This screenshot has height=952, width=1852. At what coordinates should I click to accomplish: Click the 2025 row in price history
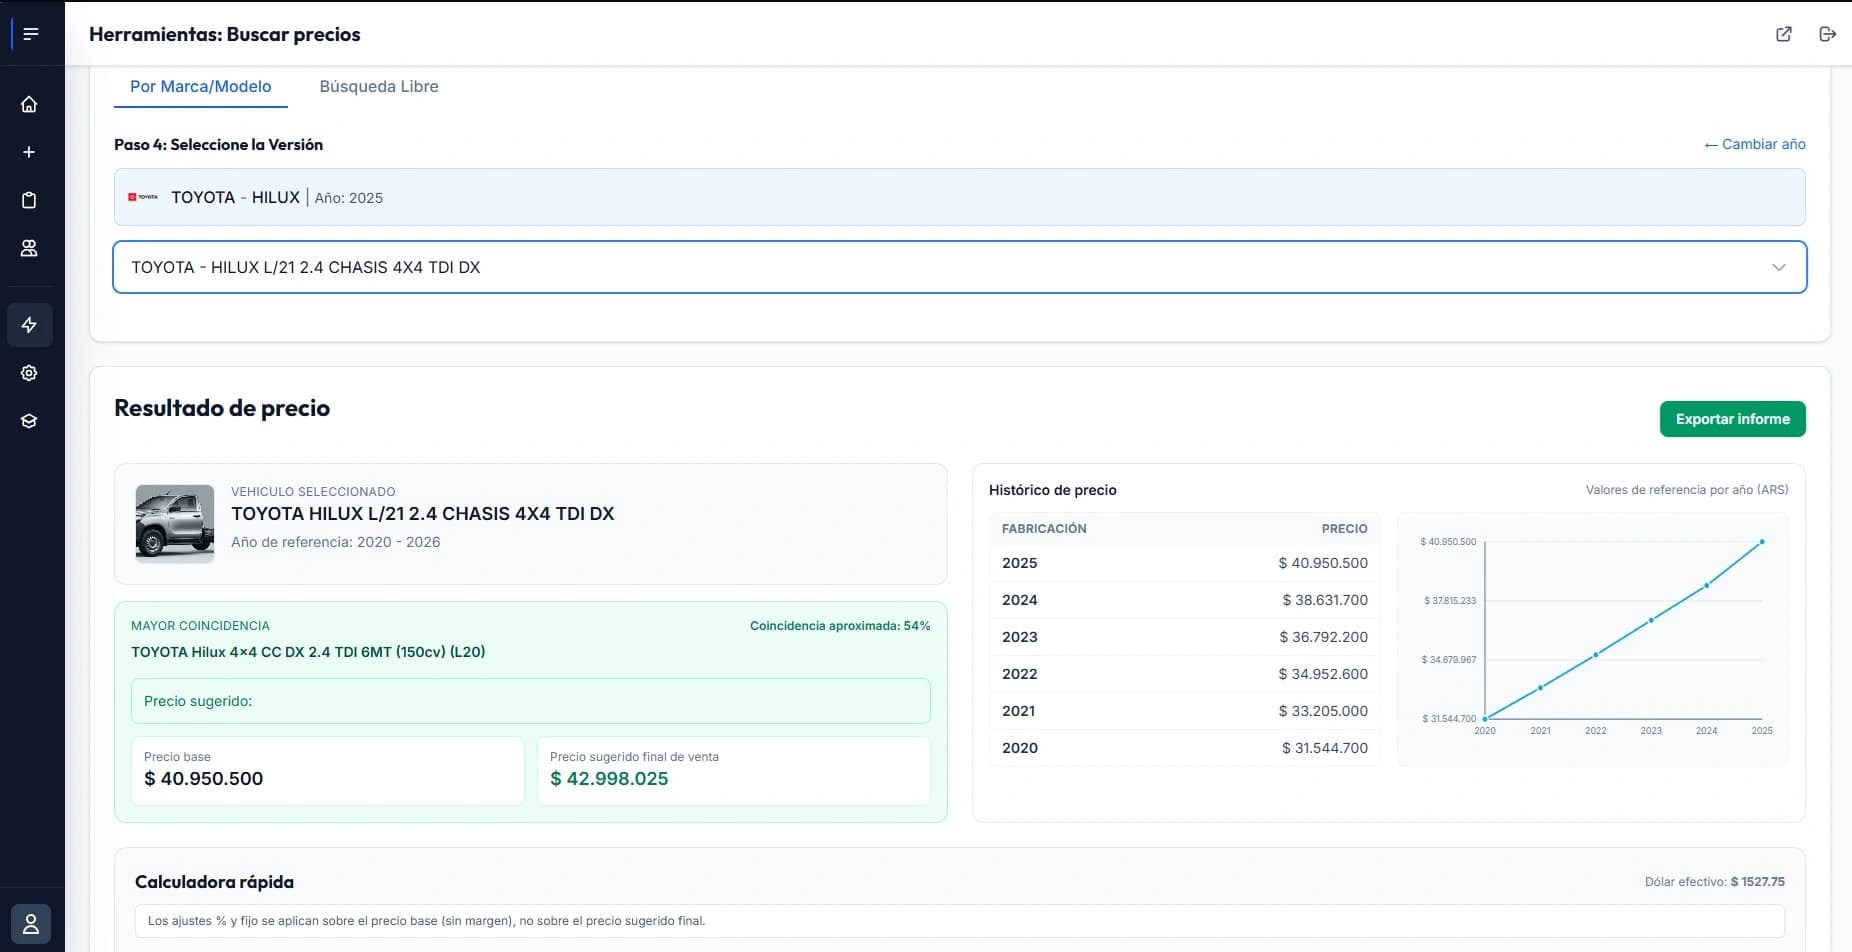click(1185, 563)
